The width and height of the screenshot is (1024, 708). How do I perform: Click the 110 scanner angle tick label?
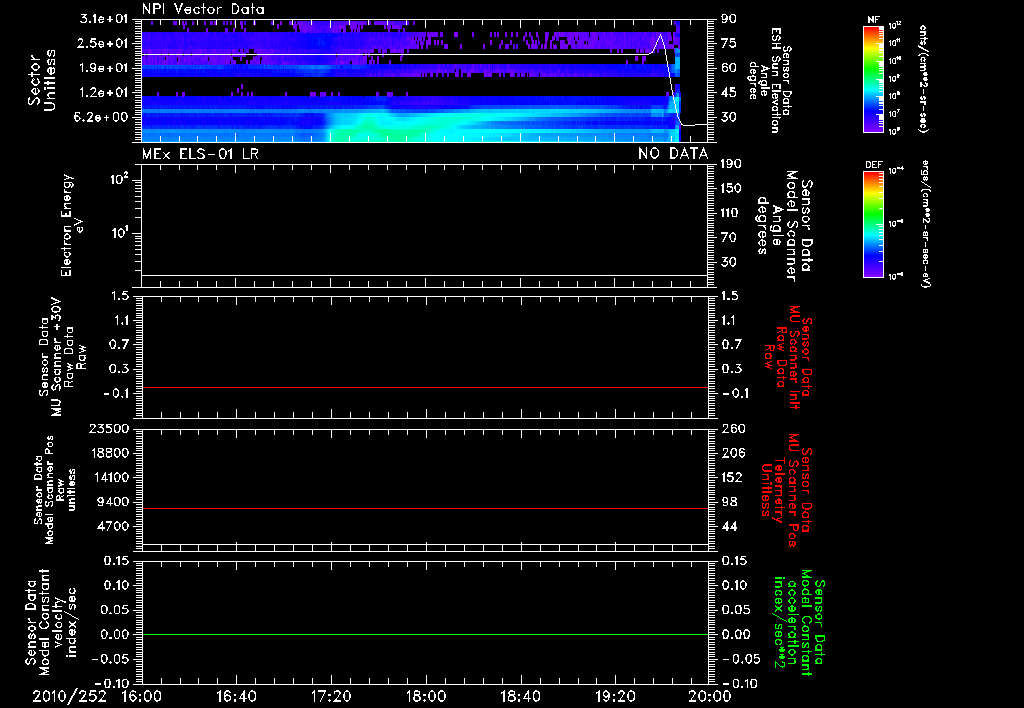coord(731,213)
